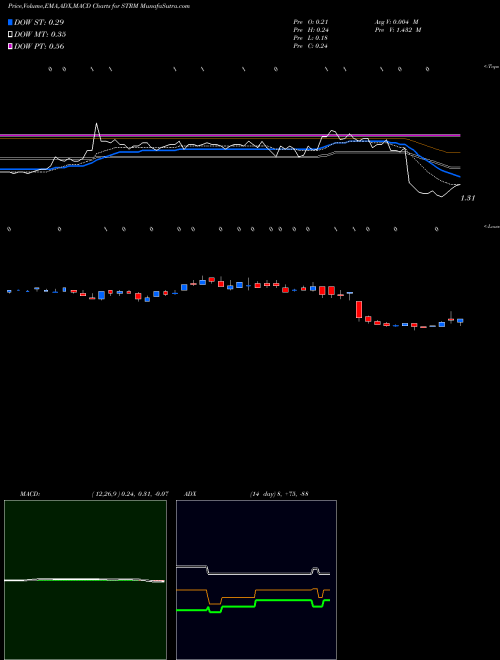
Task: Click the 'Pre O: 0.21' value
Action: 311,22
